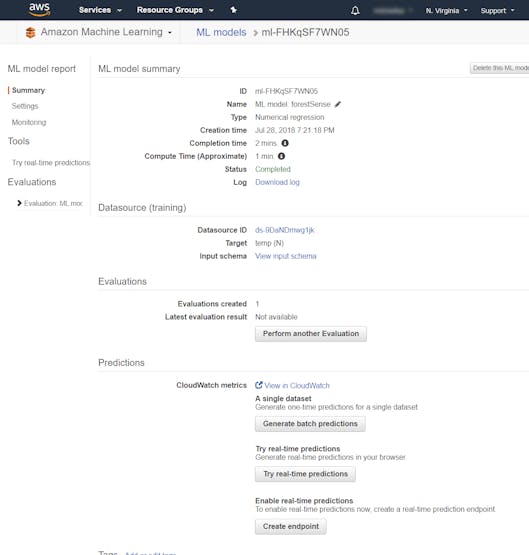Edit the model name with pencil icon

(338, 104)
